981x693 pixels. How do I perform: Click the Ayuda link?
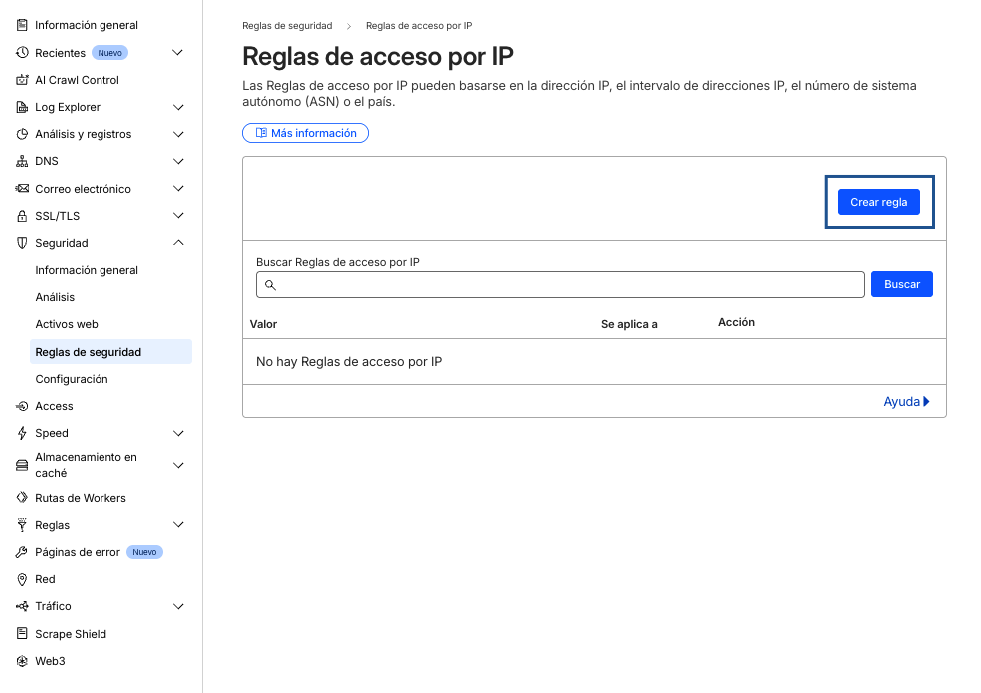903,401
